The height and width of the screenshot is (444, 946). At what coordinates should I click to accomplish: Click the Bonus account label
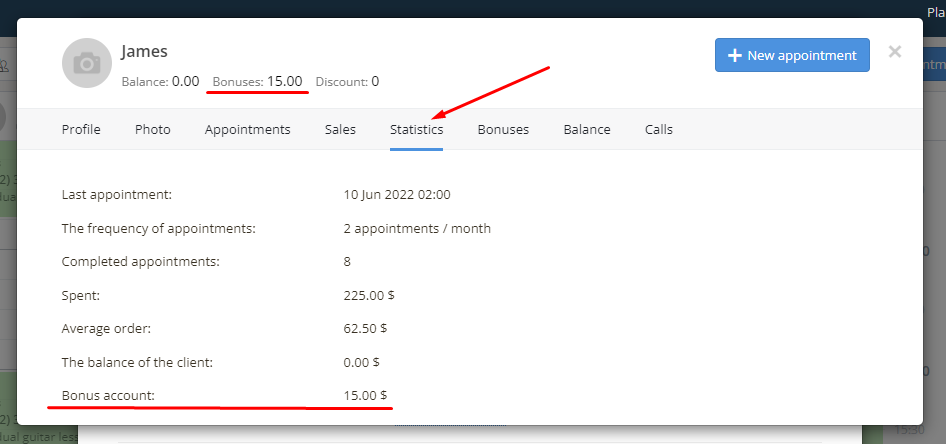109,396
